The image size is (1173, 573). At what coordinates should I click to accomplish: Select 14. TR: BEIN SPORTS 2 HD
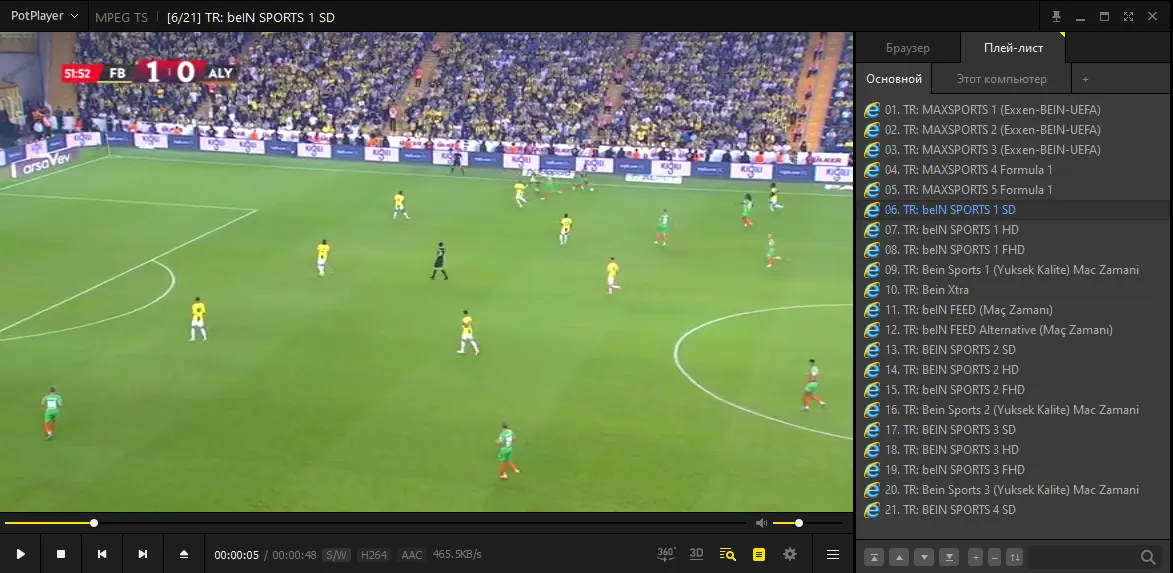1012,370
